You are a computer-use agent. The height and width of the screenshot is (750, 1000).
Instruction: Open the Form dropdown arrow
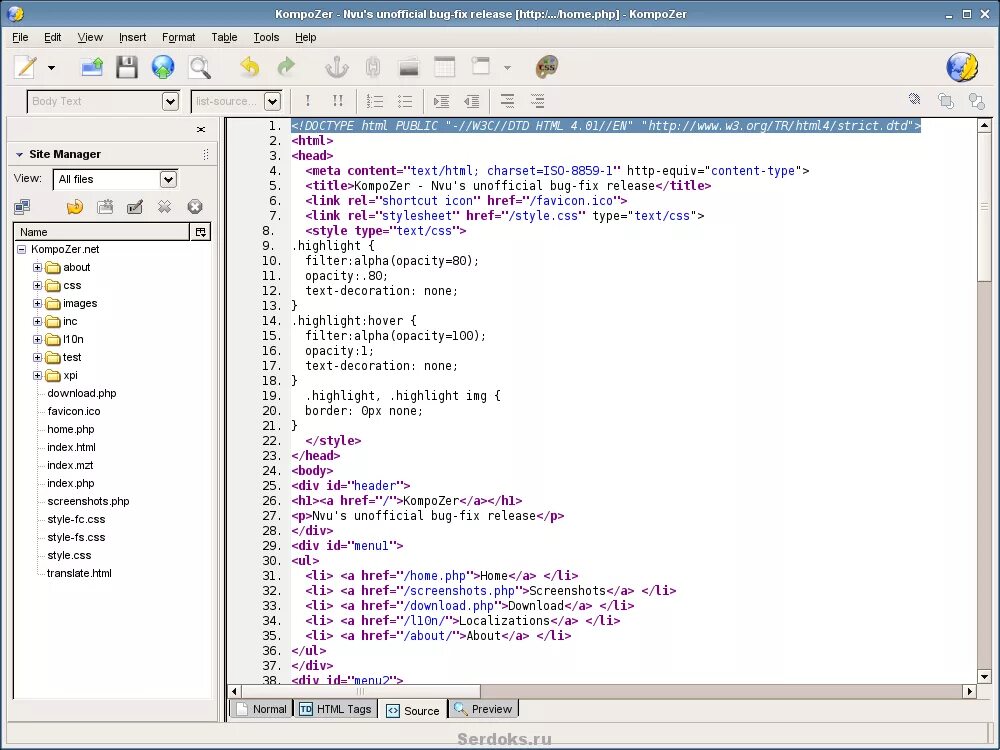pos(507,68)
